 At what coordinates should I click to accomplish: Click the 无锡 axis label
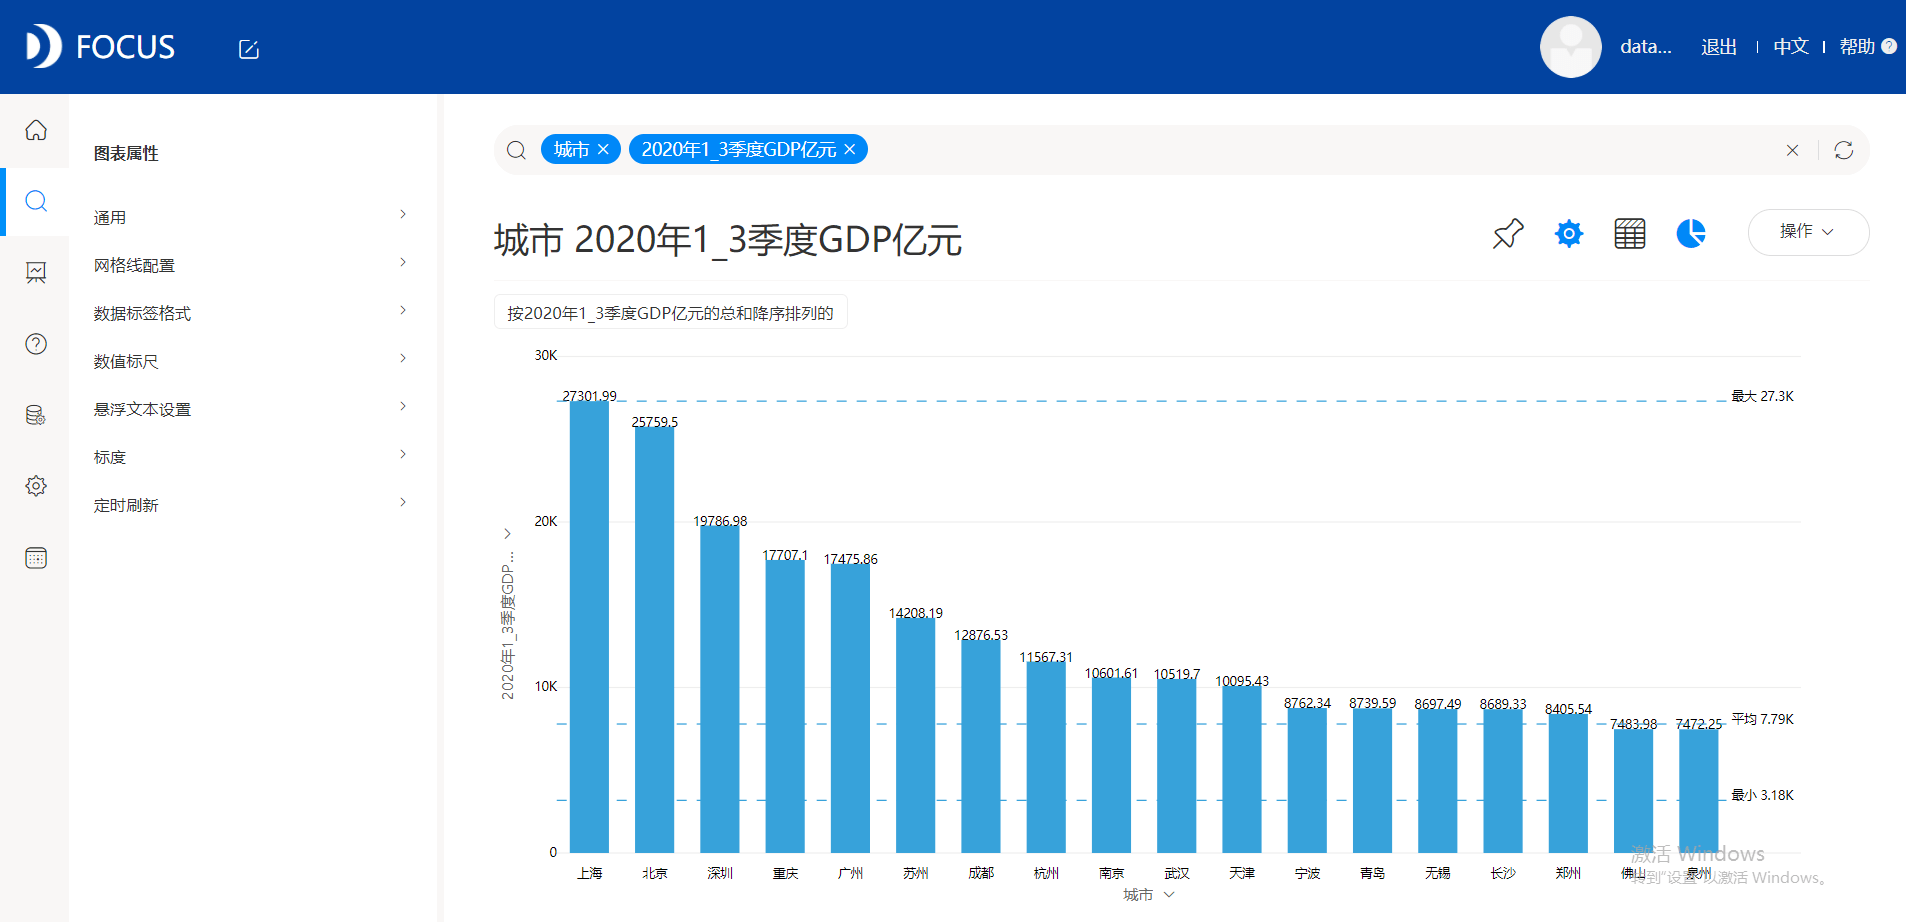coord(1438,873)
